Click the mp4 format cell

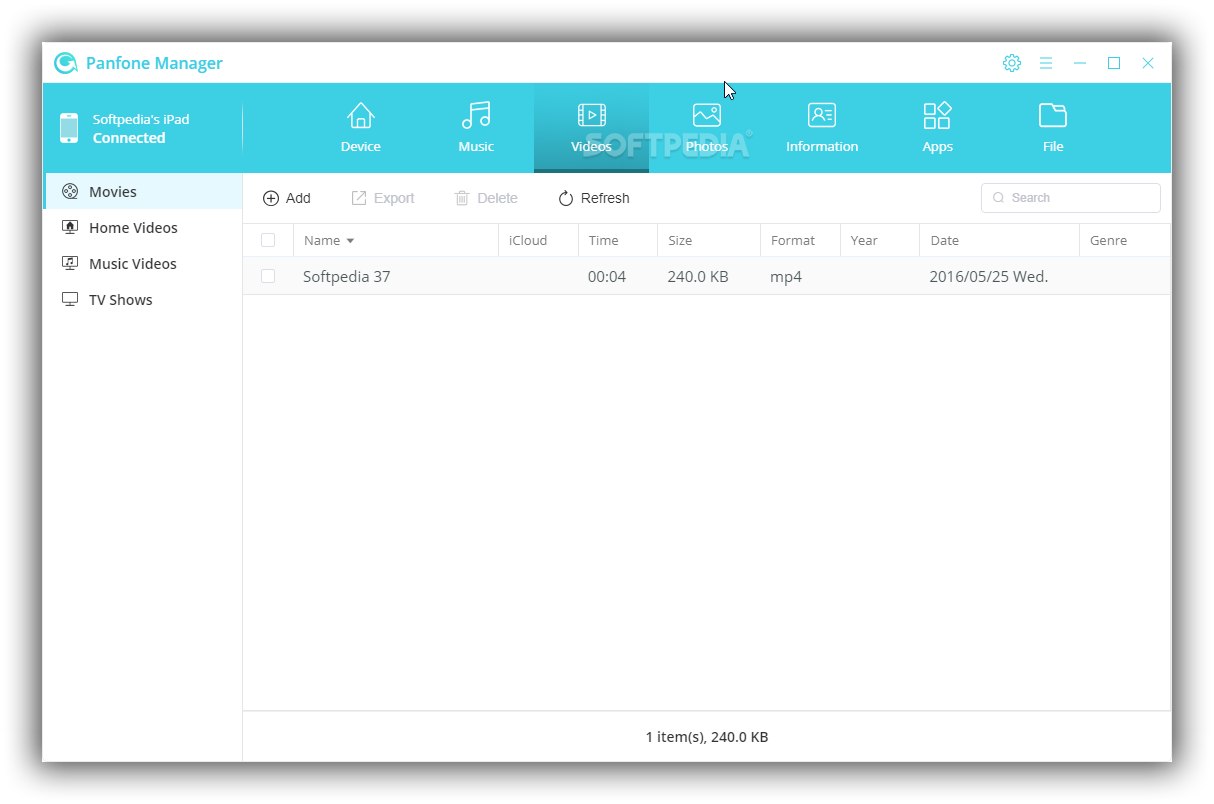coord(786,277)
